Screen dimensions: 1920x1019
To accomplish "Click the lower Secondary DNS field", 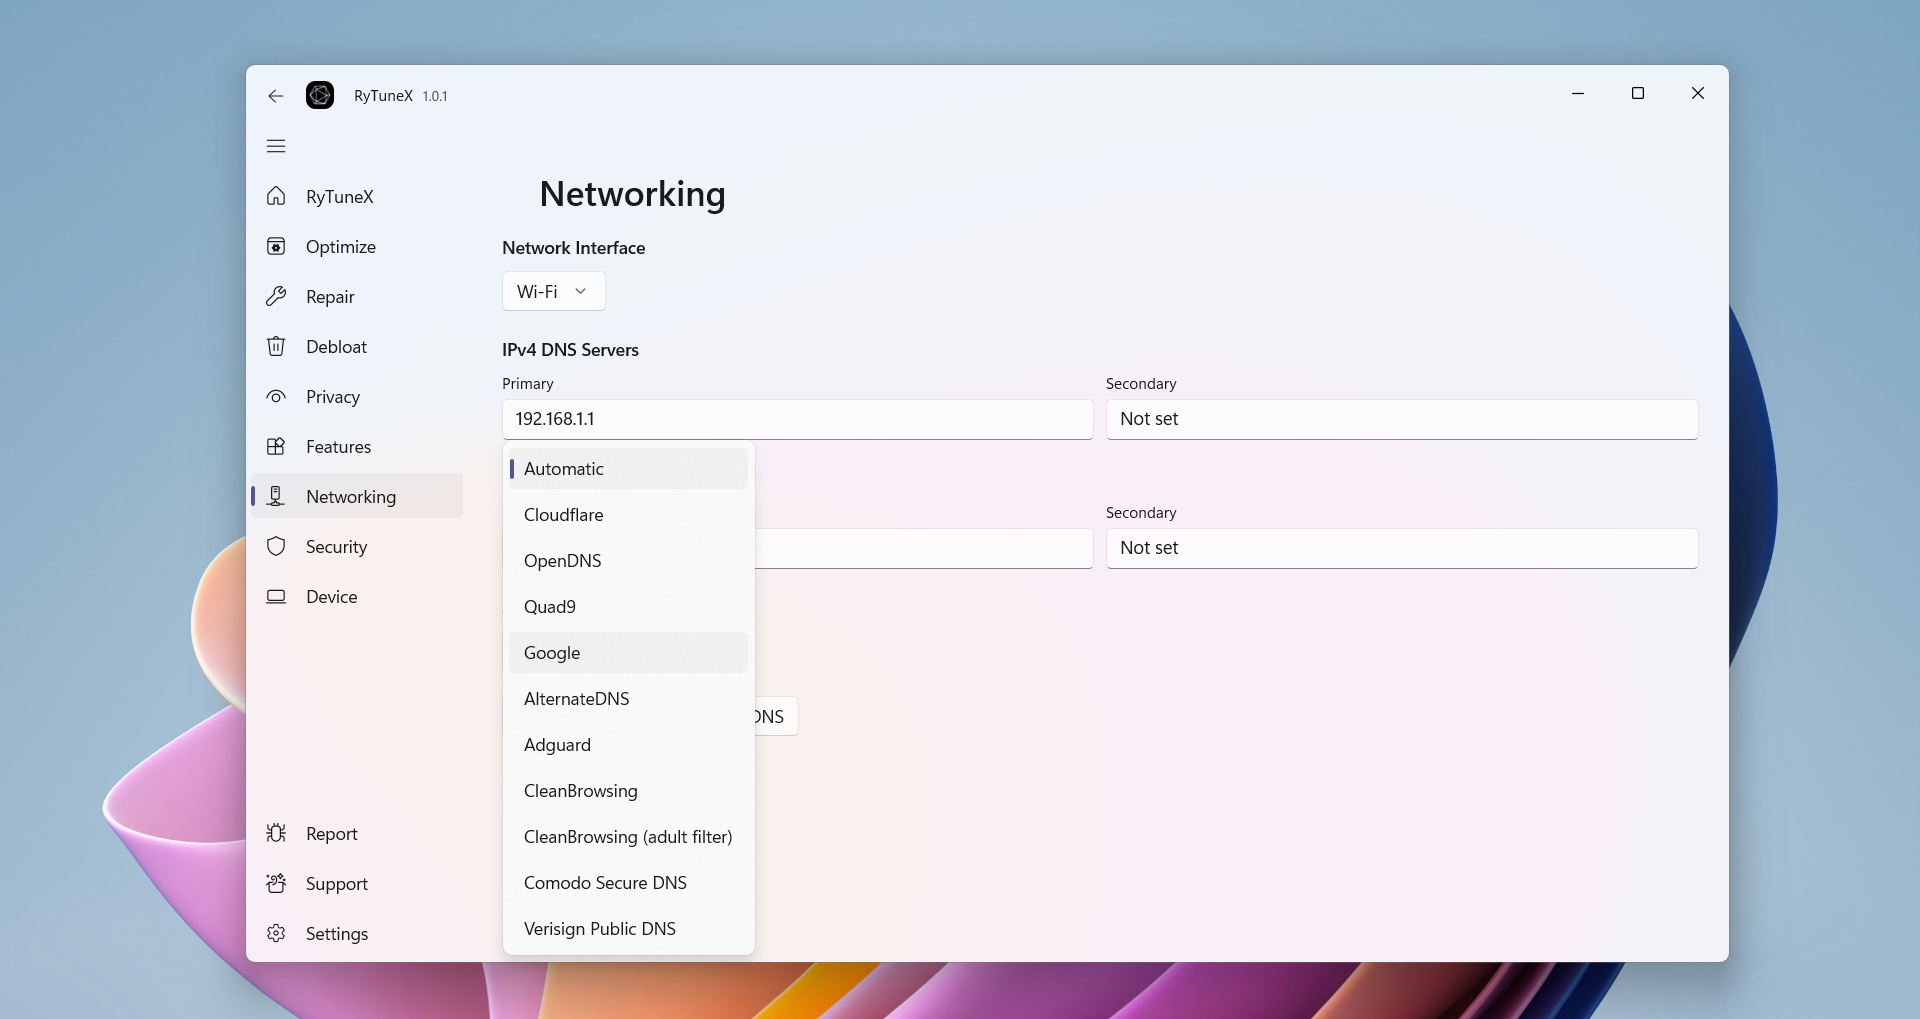I will [1402, 548].
